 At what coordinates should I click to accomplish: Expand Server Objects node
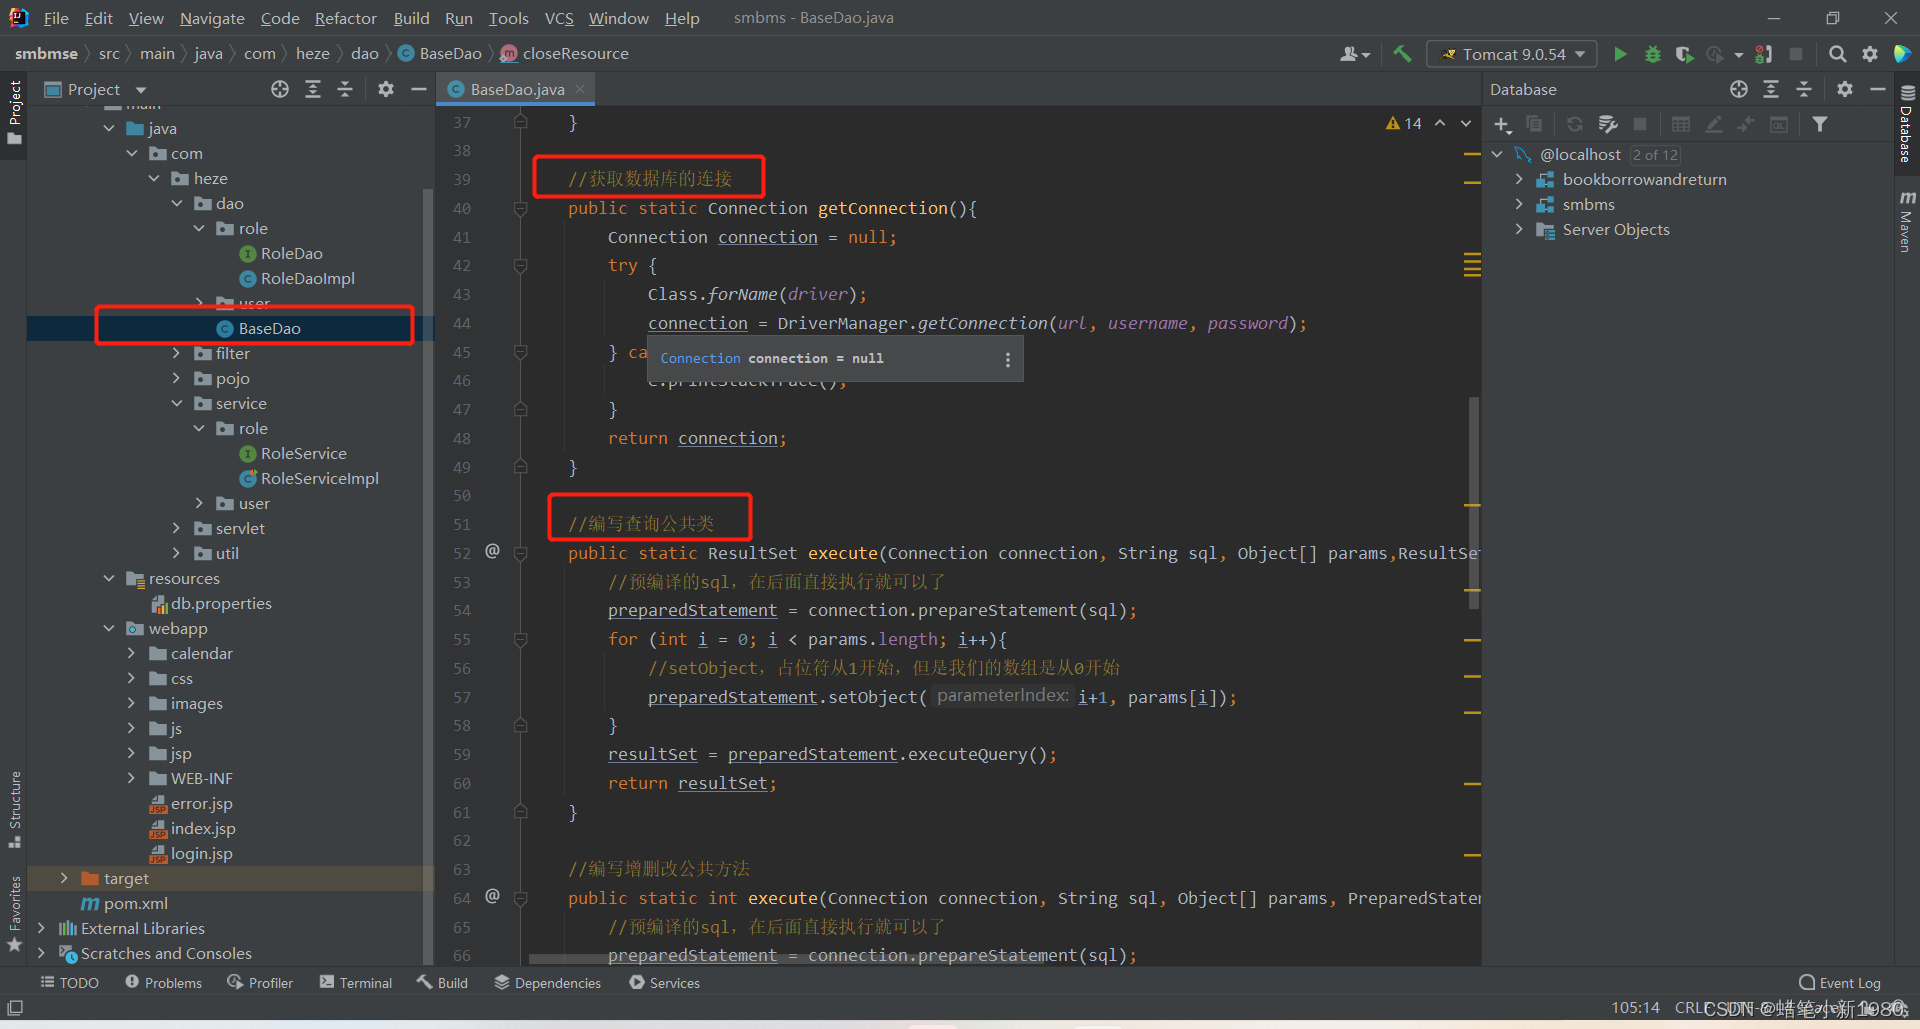pyautogui.click(x=1519, y=229)
